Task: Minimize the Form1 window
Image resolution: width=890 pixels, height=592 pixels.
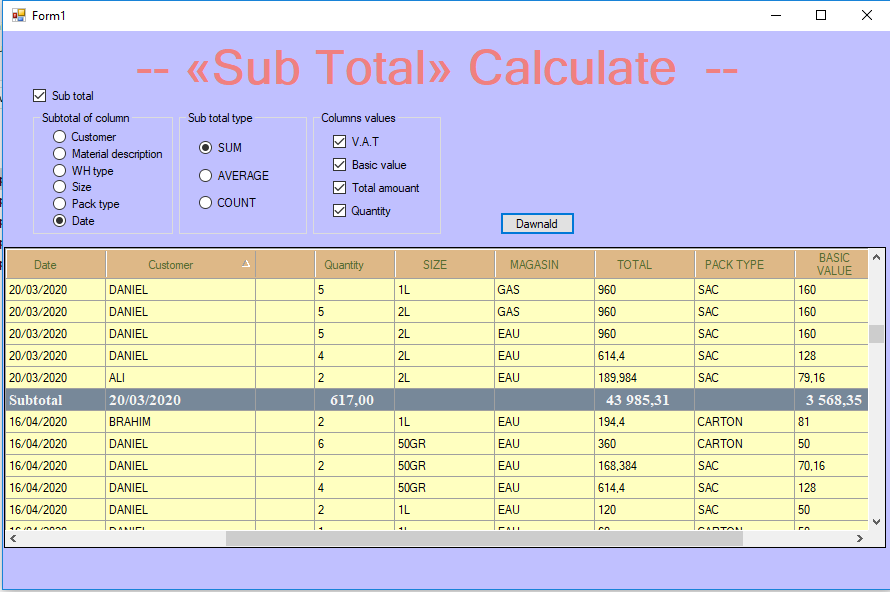Action: click(x=776, y=15)
